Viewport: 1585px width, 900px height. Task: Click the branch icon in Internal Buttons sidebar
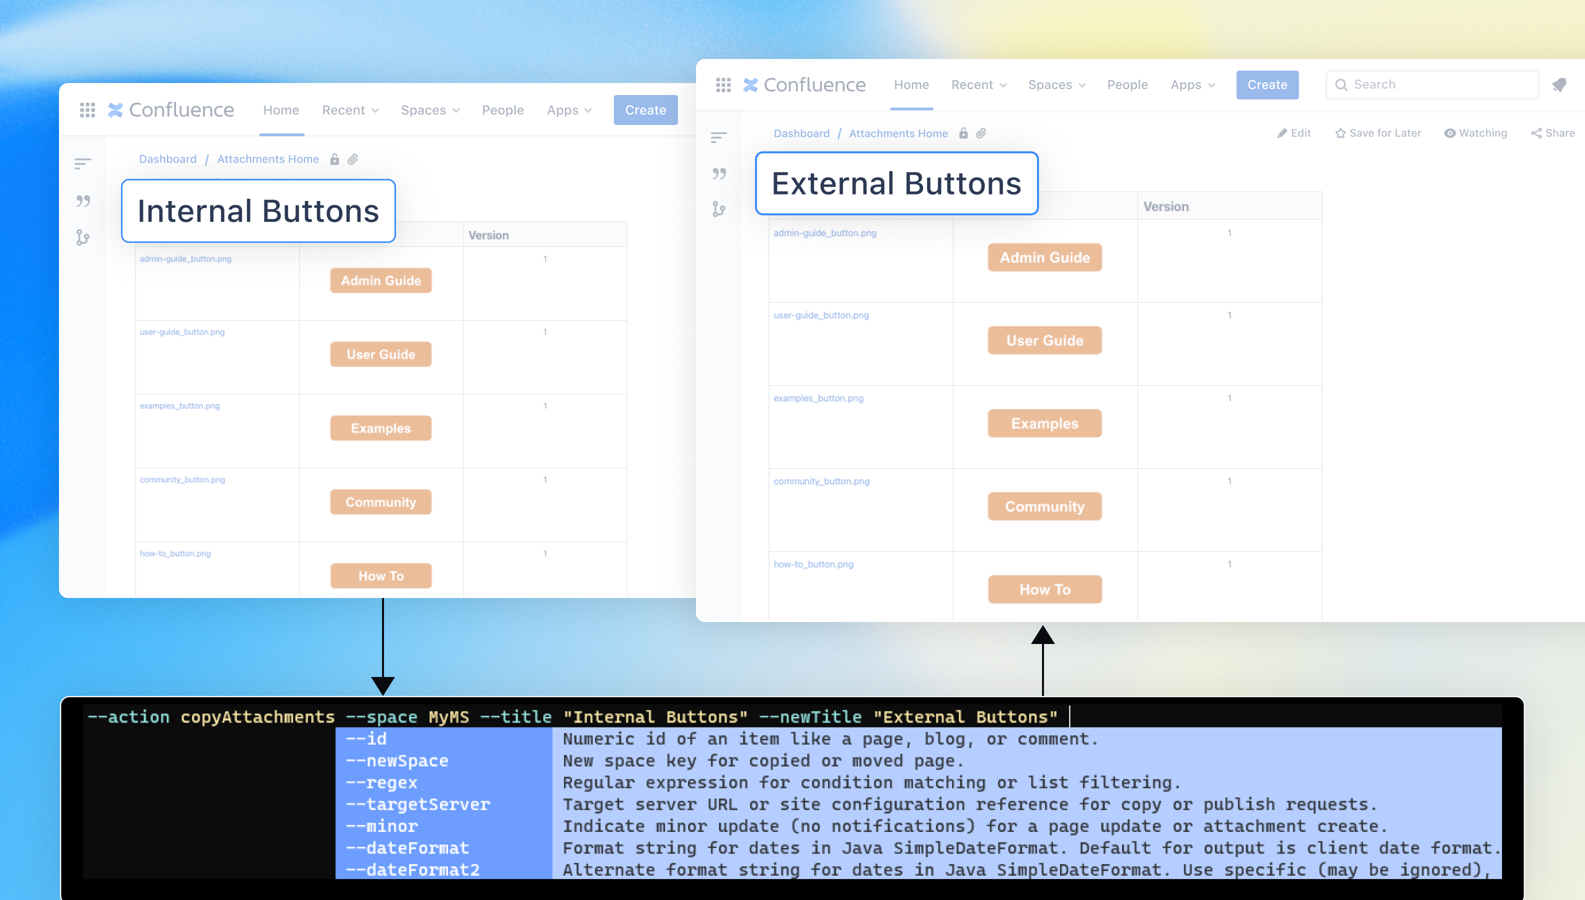coord(83,237)
